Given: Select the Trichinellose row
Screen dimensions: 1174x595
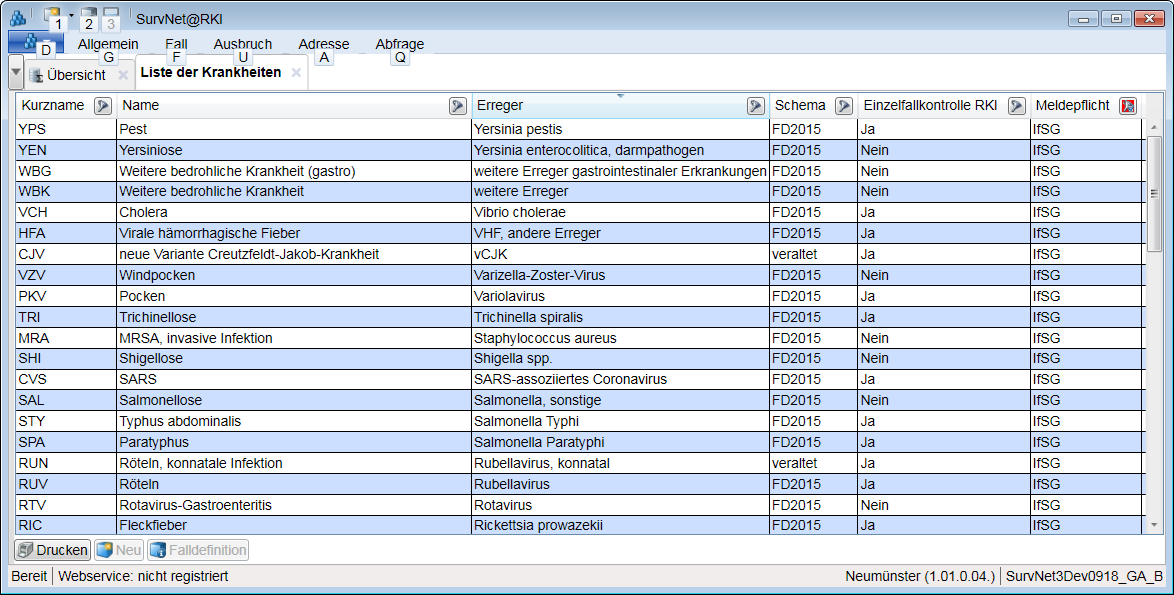Looking at the screenshot, I should click(579, 317).
